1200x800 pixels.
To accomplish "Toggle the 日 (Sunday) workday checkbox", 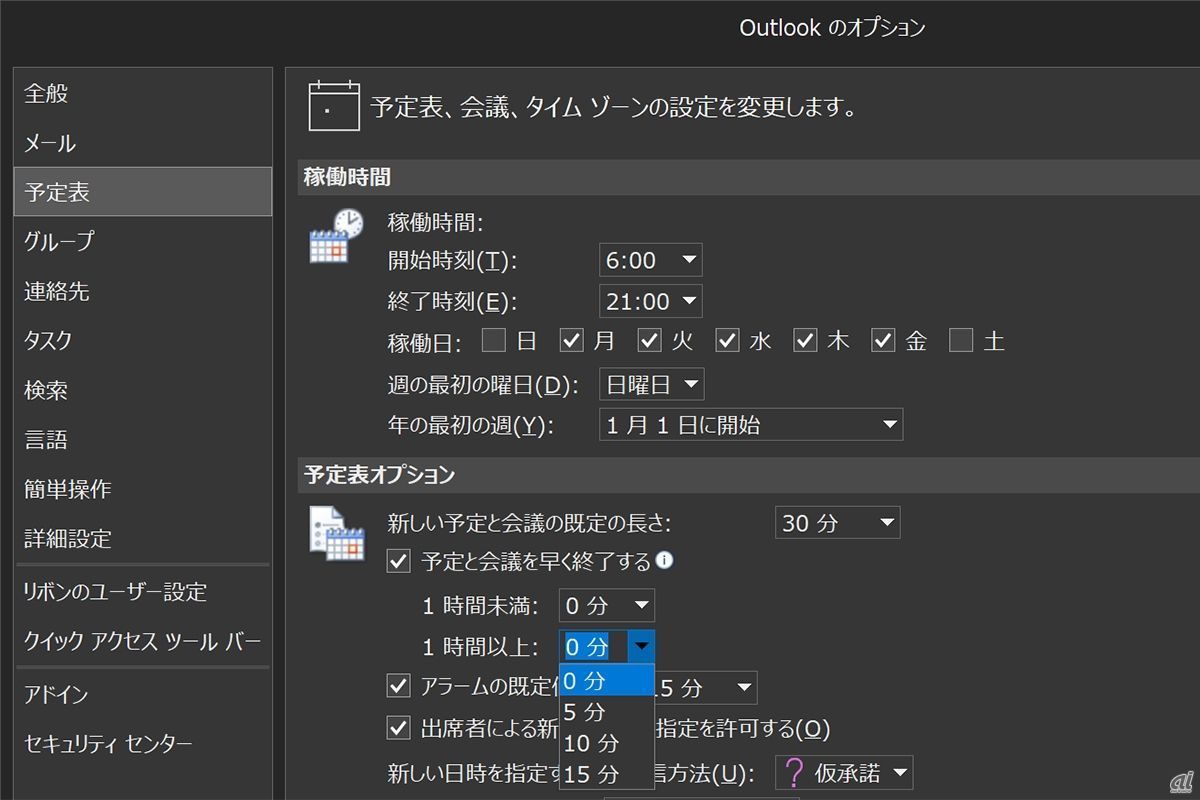I will 493,341.
